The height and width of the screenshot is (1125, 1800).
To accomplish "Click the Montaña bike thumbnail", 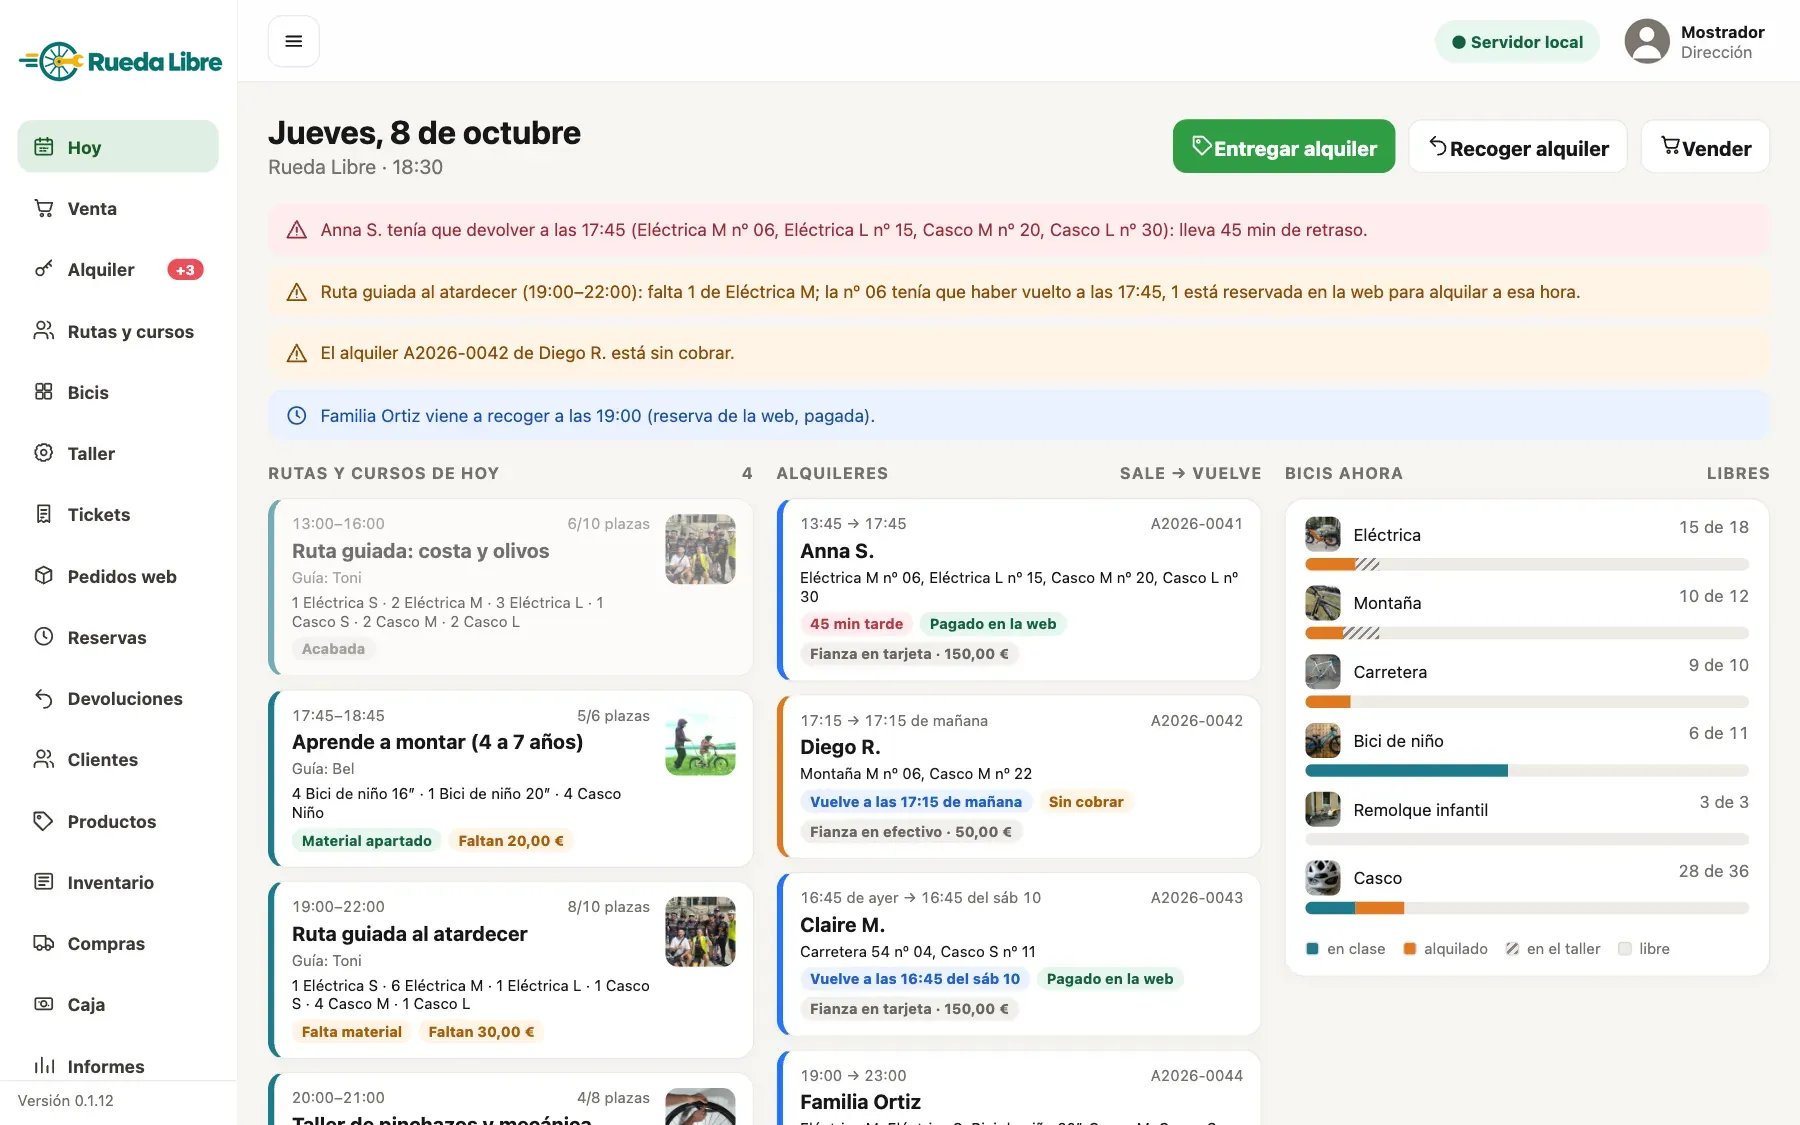I will point(1323,603).
